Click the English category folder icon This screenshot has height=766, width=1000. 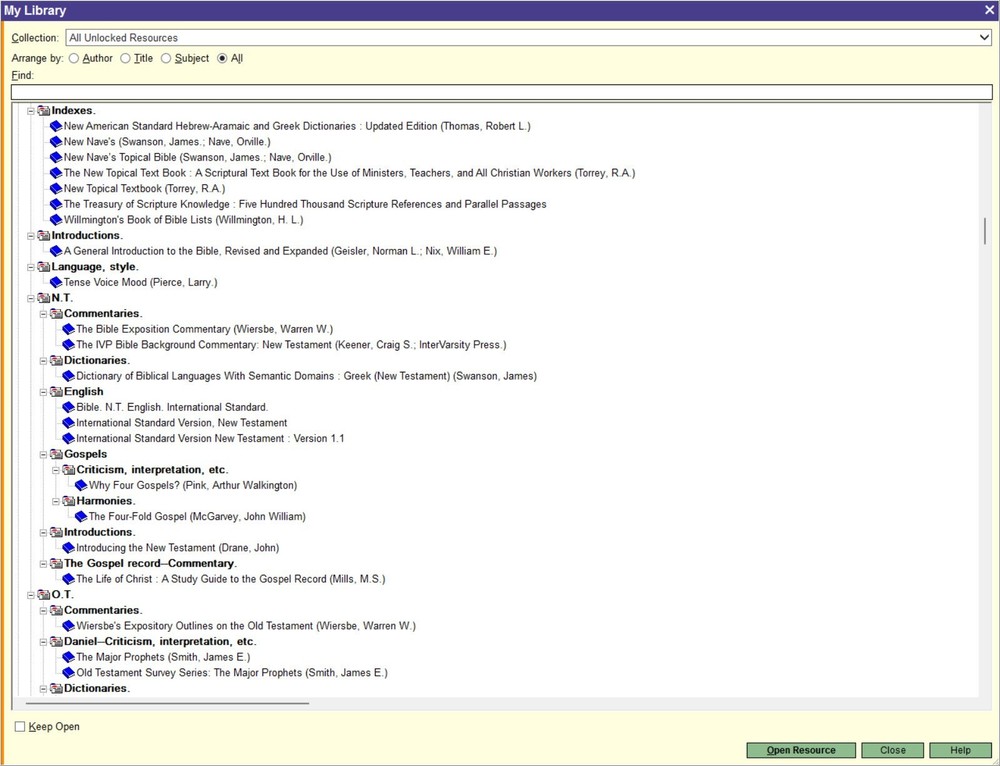[x=56, y=392]
